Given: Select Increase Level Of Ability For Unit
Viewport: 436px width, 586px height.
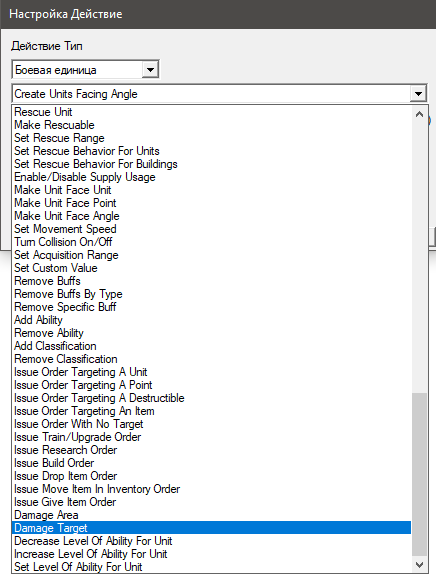Looking at the screenshot, I should coord(211,554).
